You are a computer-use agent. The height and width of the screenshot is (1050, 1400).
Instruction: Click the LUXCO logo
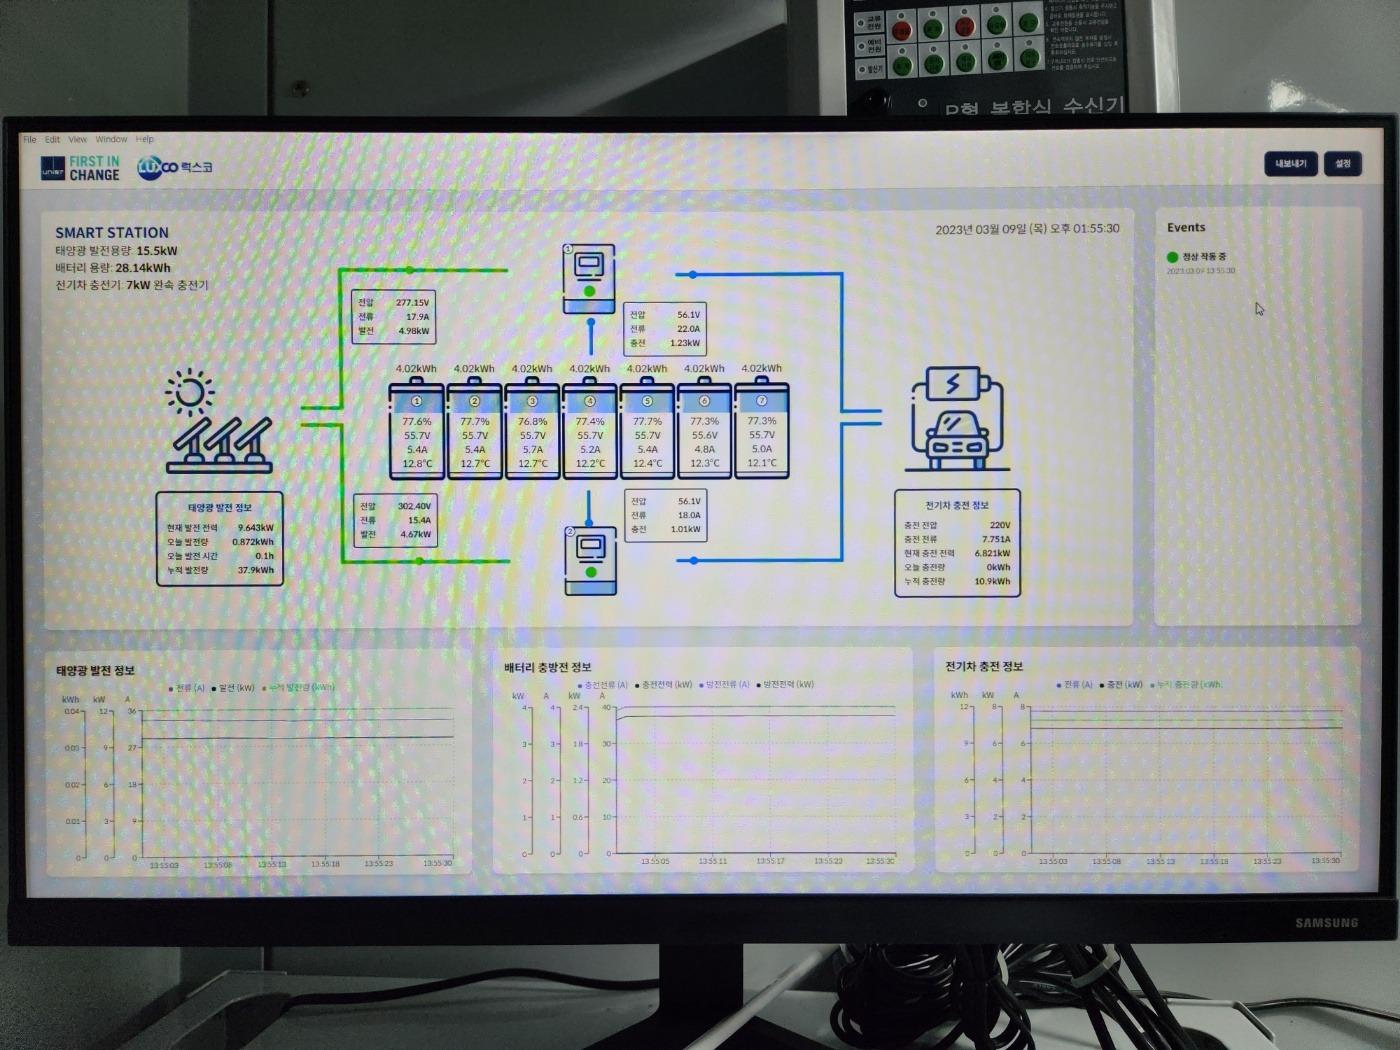[175, 168]
